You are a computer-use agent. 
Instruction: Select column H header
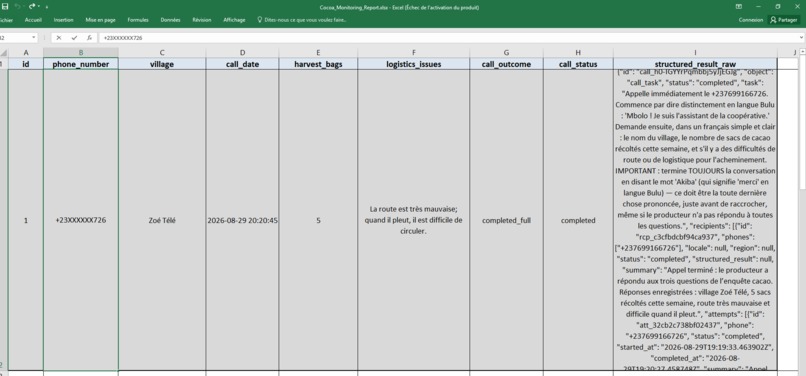[x=578, y=52]
